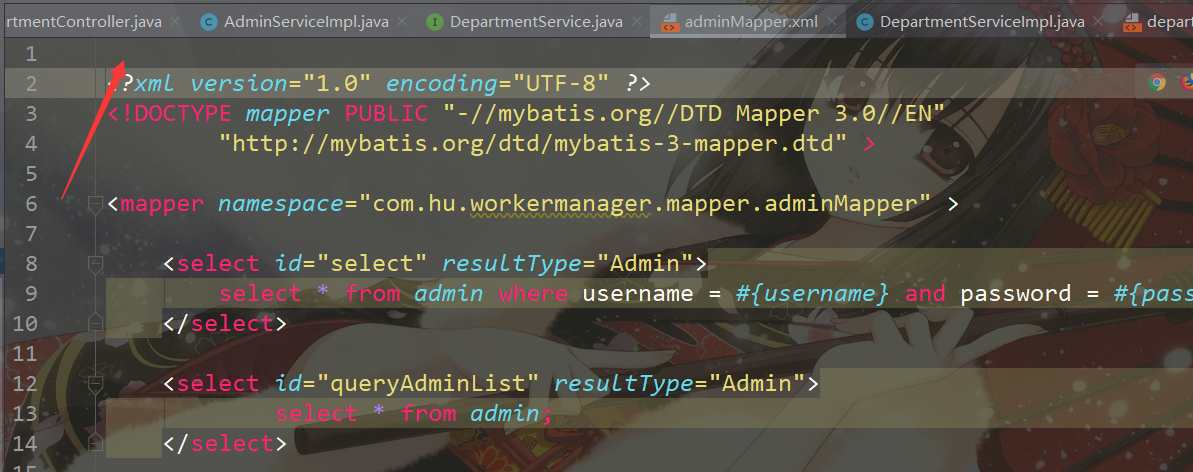The image size is (1193, 472).
Task: Fold at closing select tag on line 14
Action: pyautogui.click(x=95, y=443)
